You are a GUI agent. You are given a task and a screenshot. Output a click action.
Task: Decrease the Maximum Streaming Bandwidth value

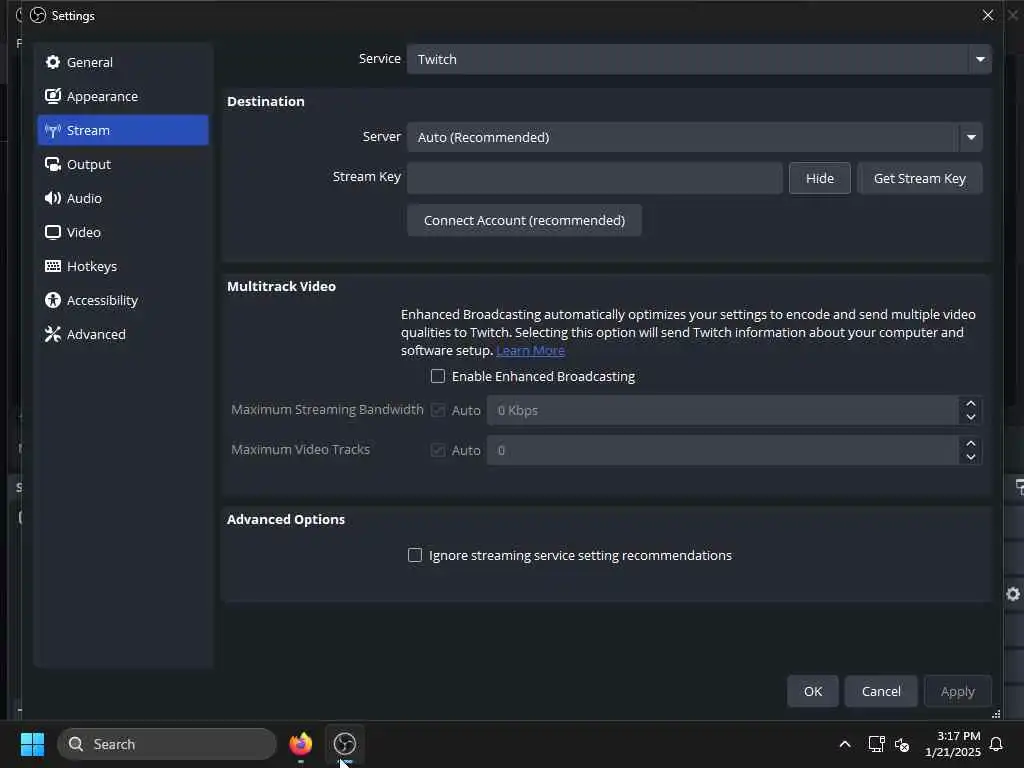tap(970, 417)
